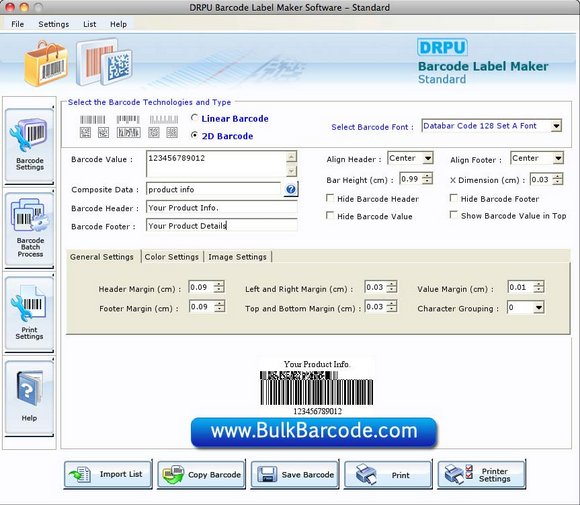Switch to the General Settings tab
Viewport: 580px width, 505px height.
point(102,257)
